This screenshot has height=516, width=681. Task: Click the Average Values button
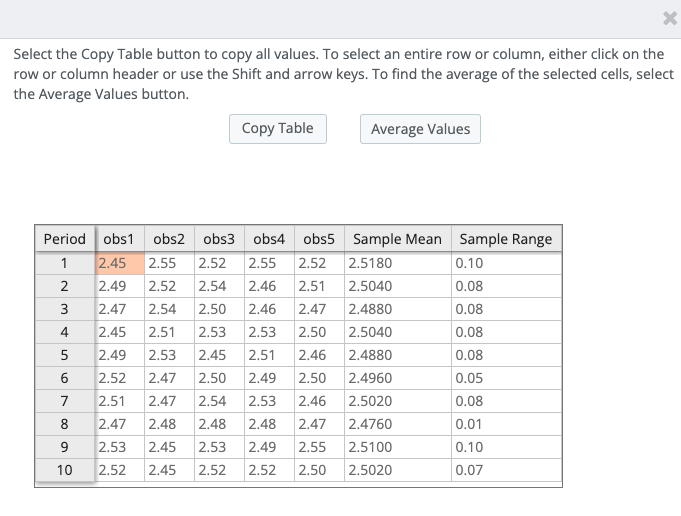[420, 129]
